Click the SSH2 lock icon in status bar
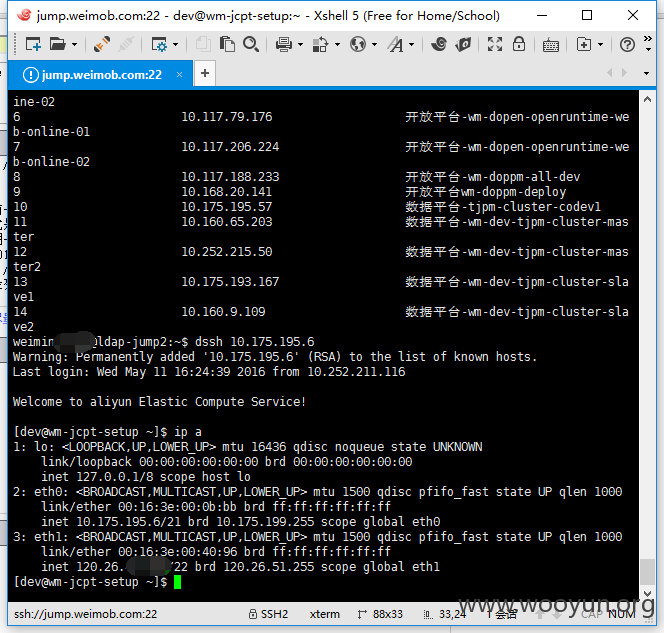The image size is (664, 633). 253,614
